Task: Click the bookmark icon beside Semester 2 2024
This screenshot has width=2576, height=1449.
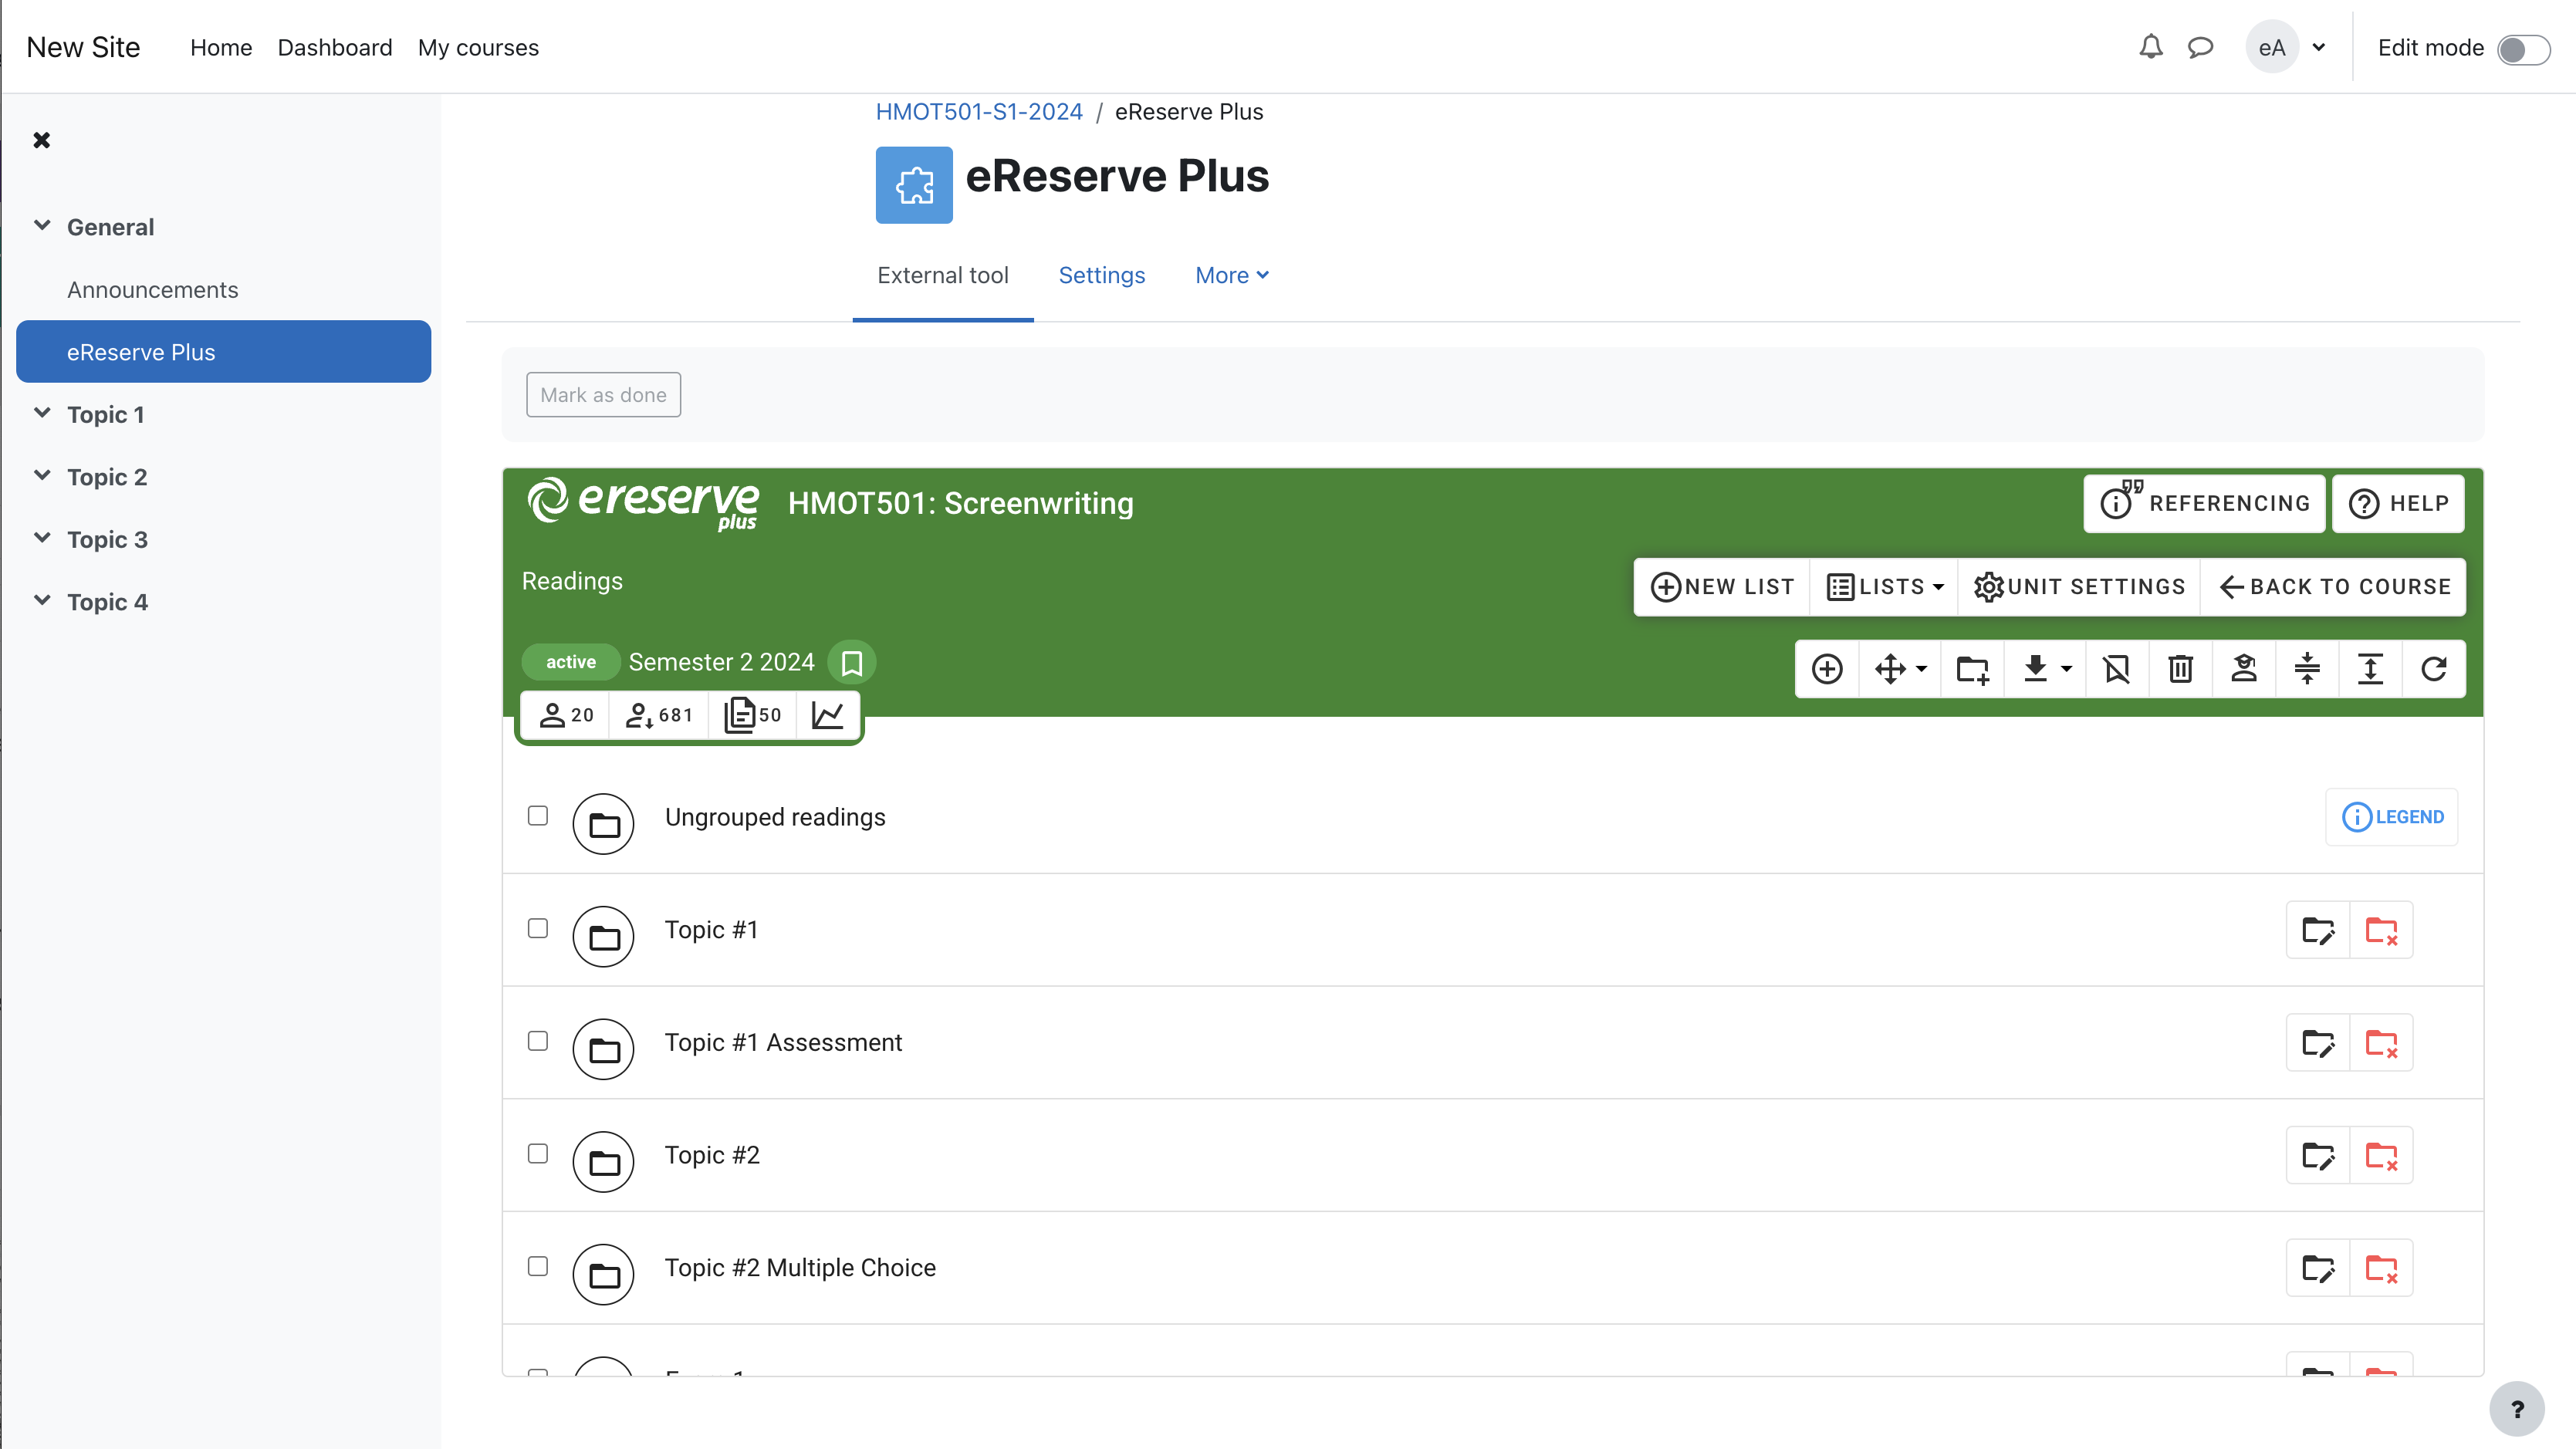Action: [852, 662]
